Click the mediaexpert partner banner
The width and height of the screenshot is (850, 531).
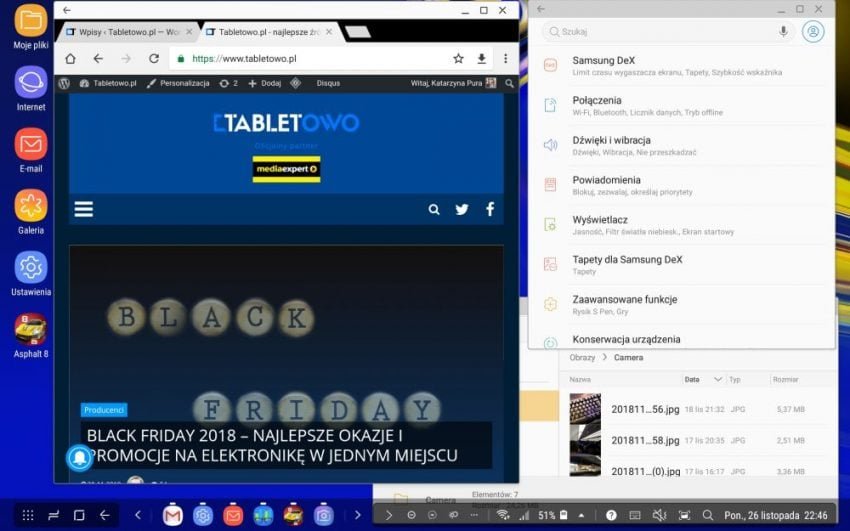pyautogui.click(x=286, y=169)
